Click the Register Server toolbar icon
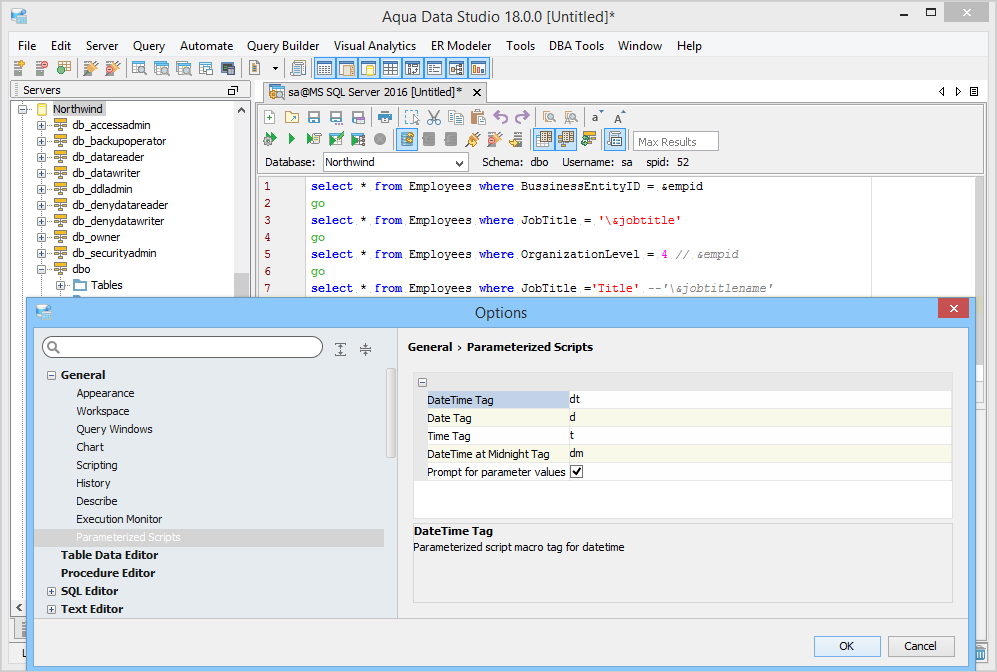The height and width of the screenshot is (672, 997). (19, 67)
